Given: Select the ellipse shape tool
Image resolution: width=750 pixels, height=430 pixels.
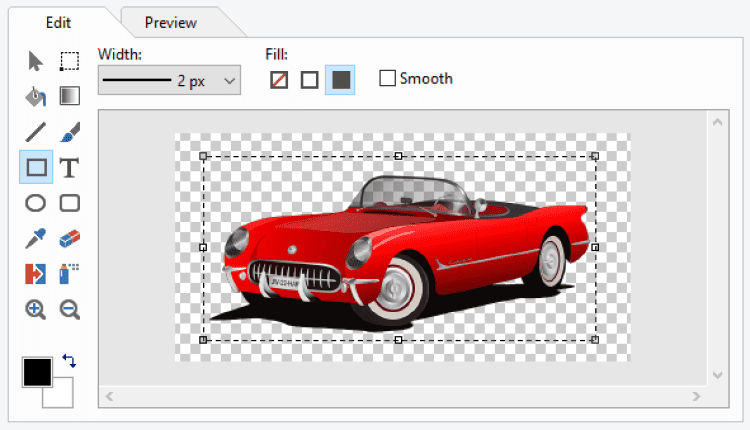Looking at the screenshot, I should [36, 203].
